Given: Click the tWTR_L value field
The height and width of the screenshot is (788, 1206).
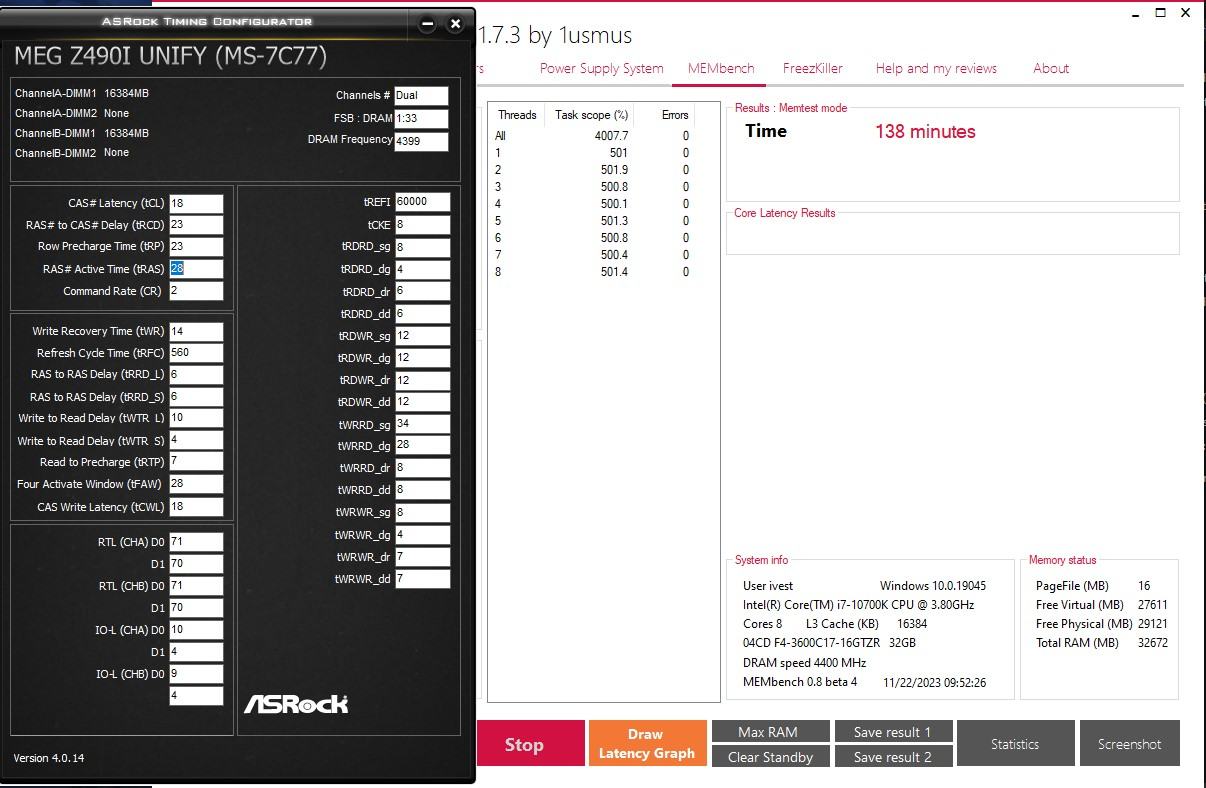Looking at the screenshot, I should pyautogui.click(x=196, y=418).
